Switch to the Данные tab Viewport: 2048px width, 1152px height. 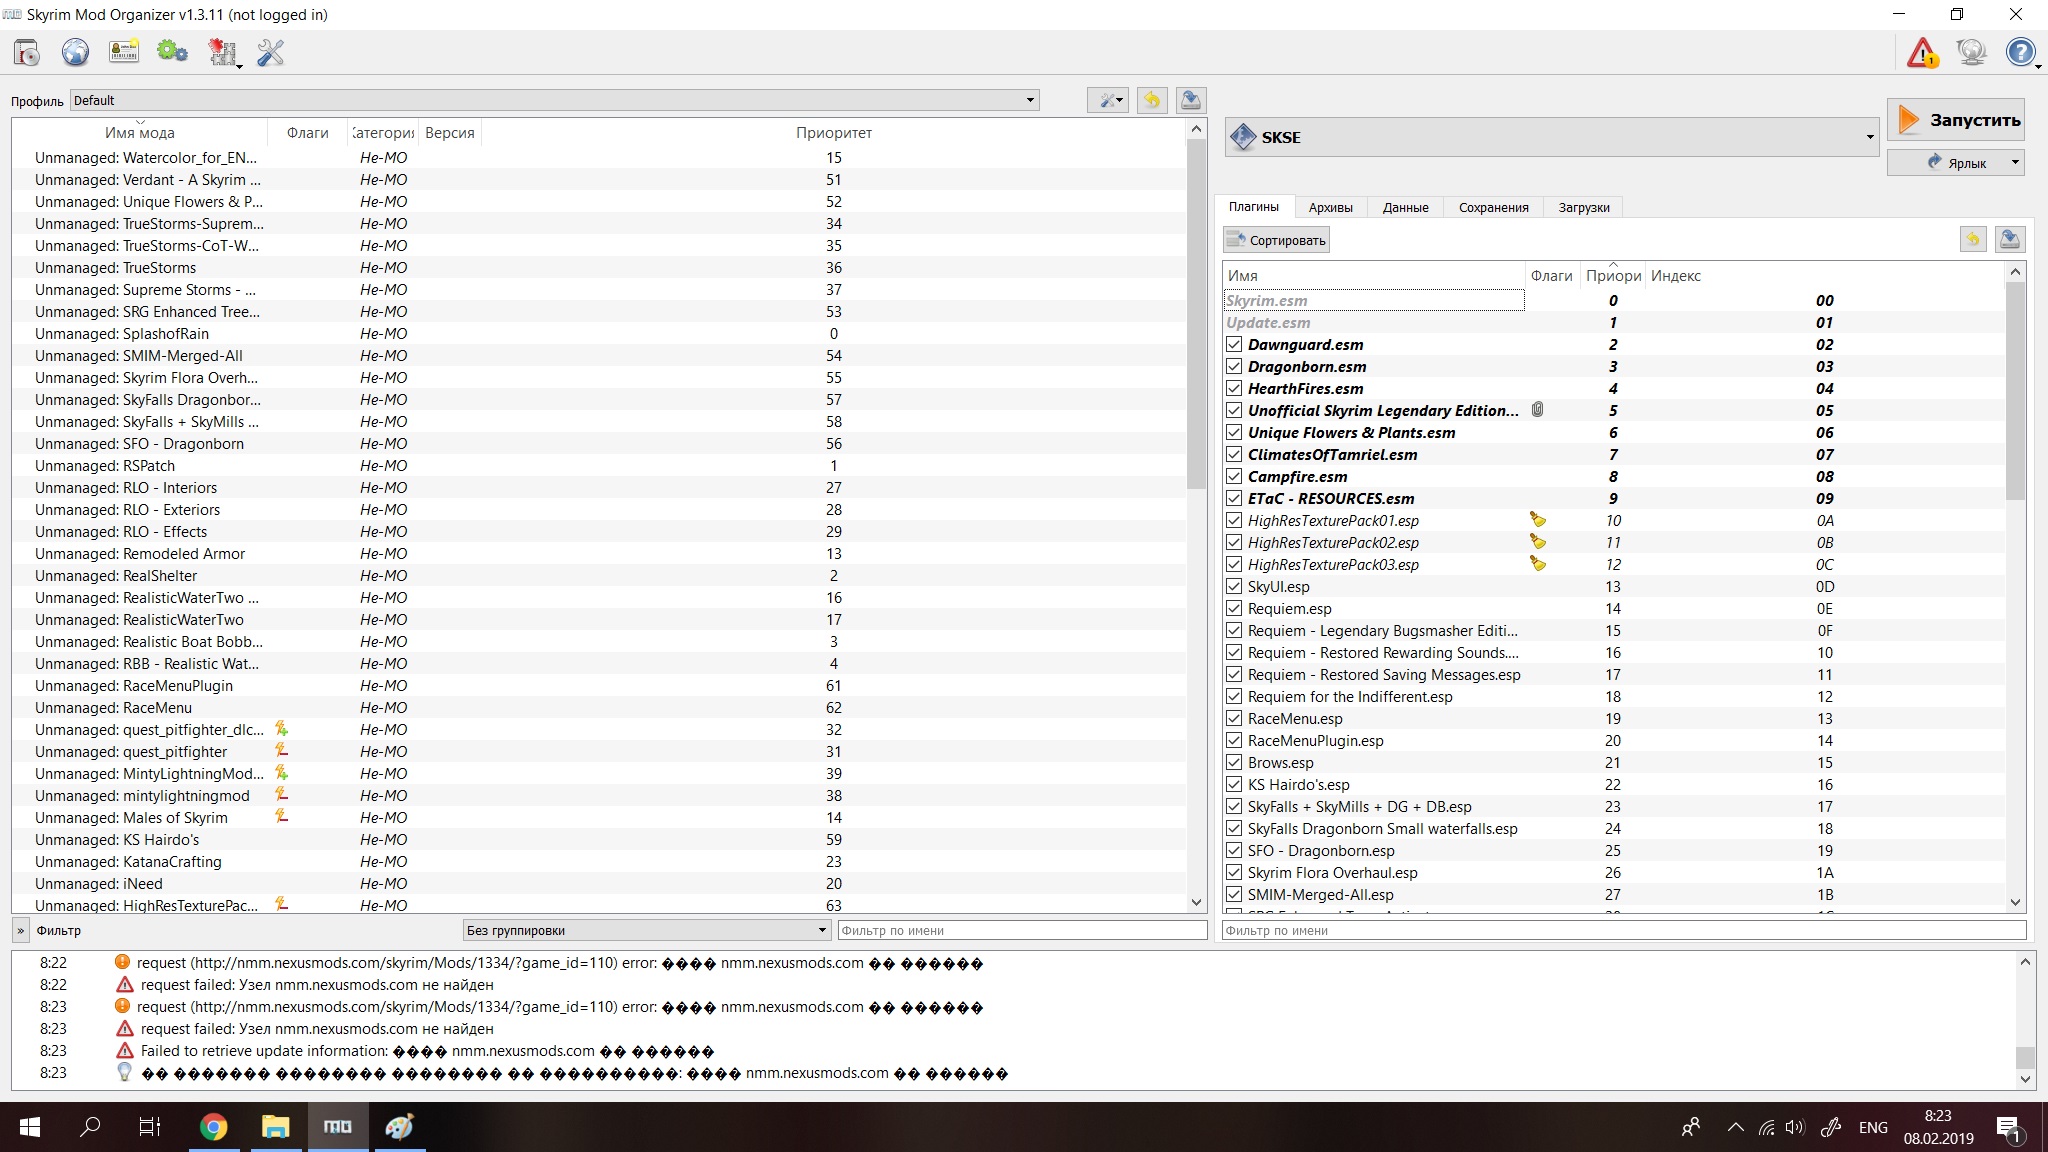tap(1405, 207)
